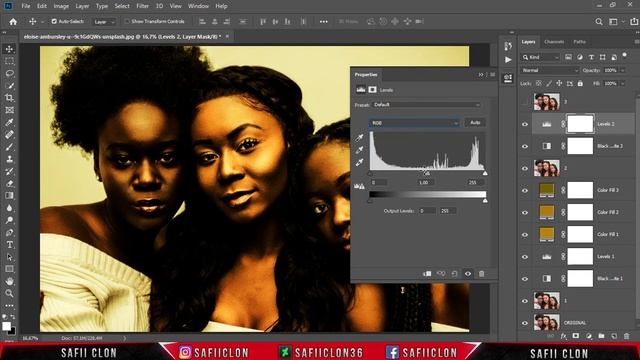
Task: Open Auto-Select Layer dropdown
Action: (104, 22)
